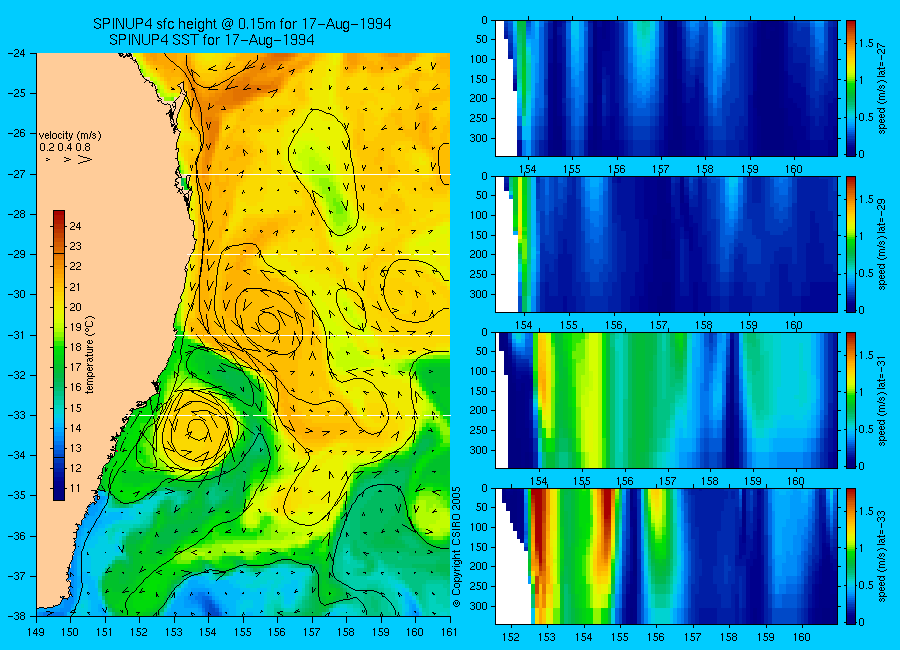Click the 'temperature (°C)' colorbar label
Screen dimensions: 900x650
(90, 354)
